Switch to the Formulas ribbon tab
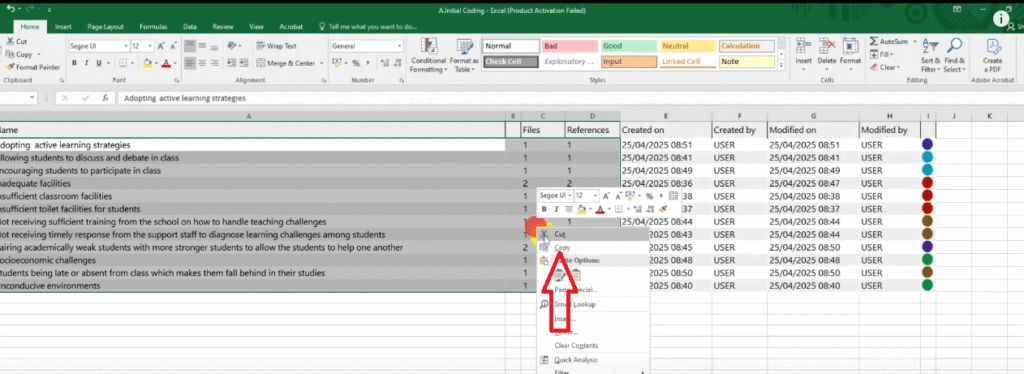The image size is (1024, 374). coord(153,27)
